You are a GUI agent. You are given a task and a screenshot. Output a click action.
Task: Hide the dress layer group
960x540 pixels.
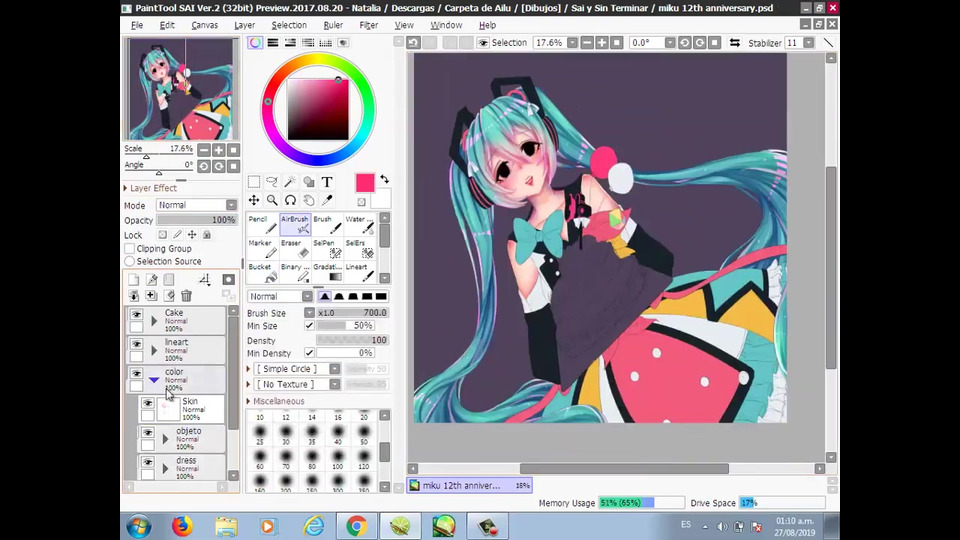point(148,462)
